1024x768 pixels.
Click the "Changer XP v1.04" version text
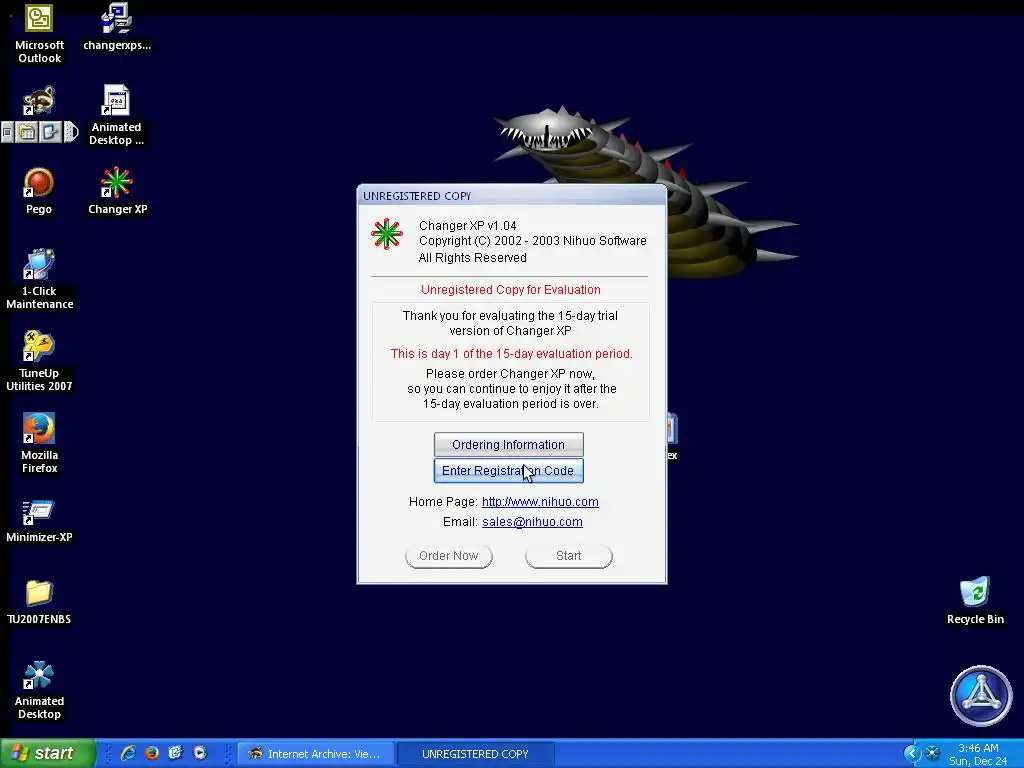(x=468, y=226)
